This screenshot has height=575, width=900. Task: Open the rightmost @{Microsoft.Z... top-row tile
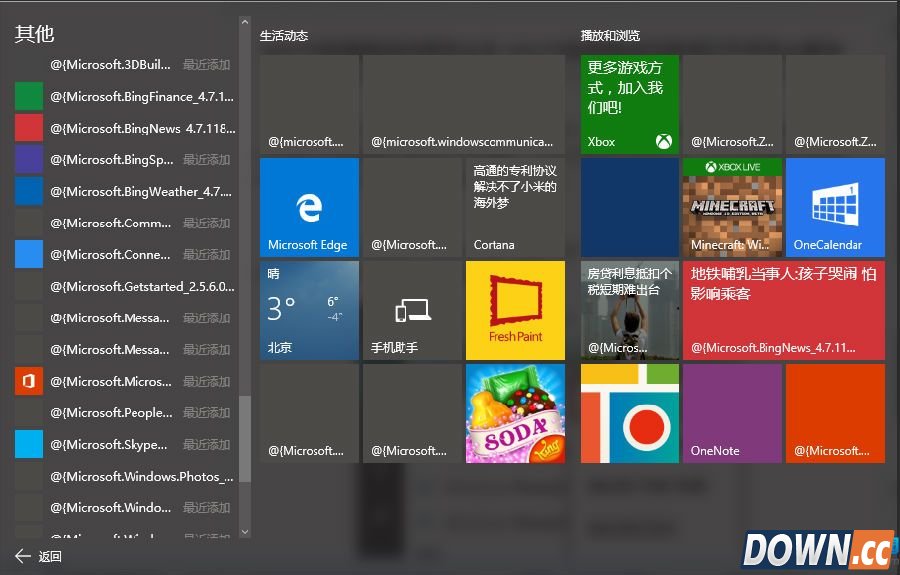(835, 104)
